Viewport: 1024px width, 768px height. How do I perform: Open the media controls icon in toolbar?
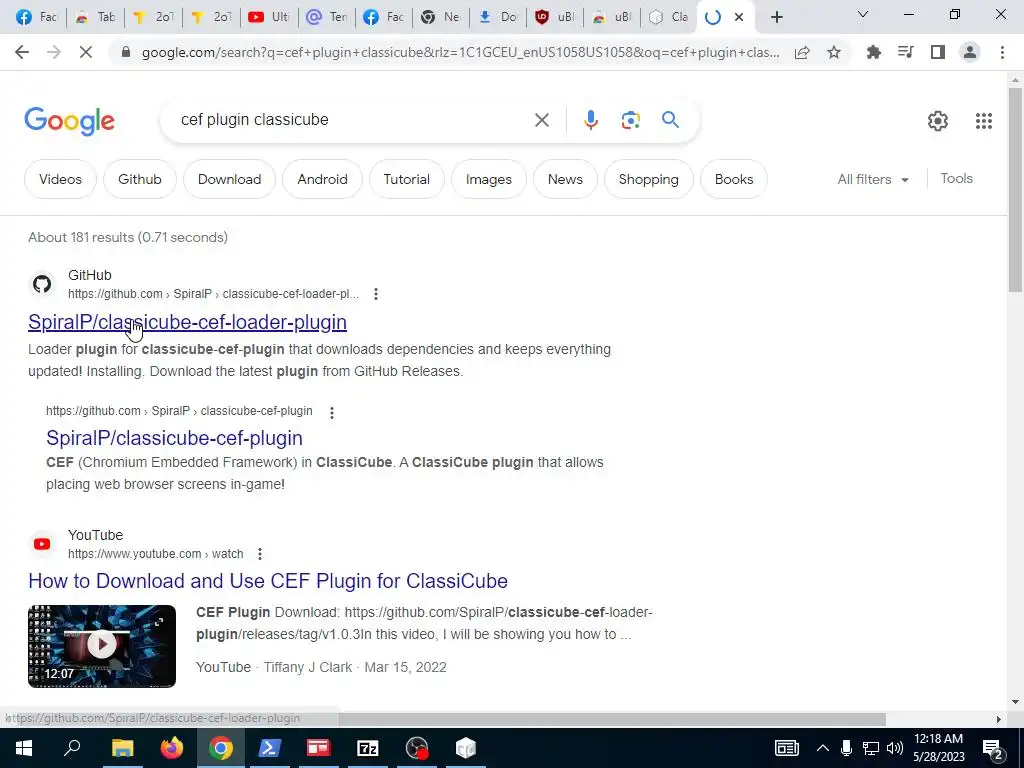pyautogui.click(x=906, y=52)
